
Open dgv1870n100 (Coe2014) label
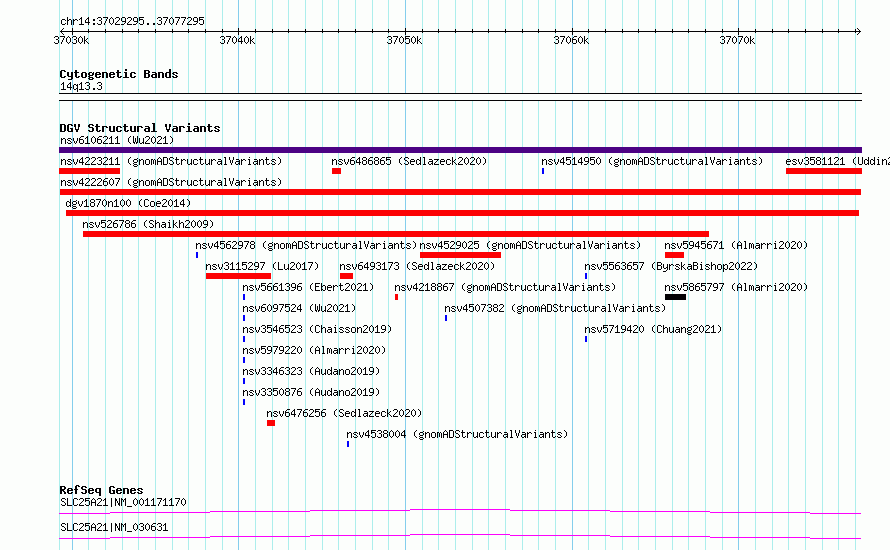point(128,203)
